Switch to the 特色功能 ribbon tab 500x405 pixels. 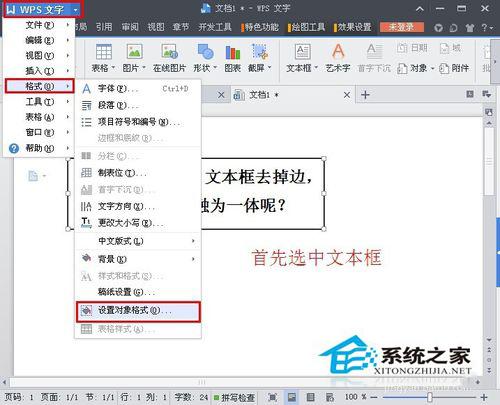click(260, 27)
